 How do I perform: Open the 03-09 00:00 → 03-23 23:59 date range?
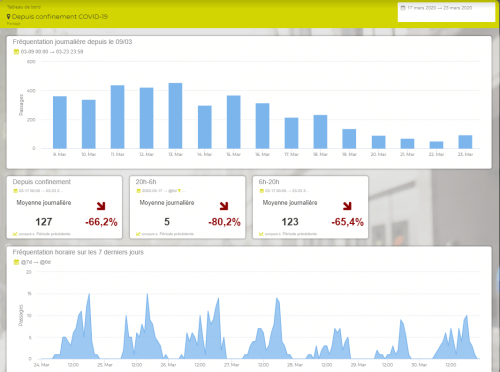52,52
